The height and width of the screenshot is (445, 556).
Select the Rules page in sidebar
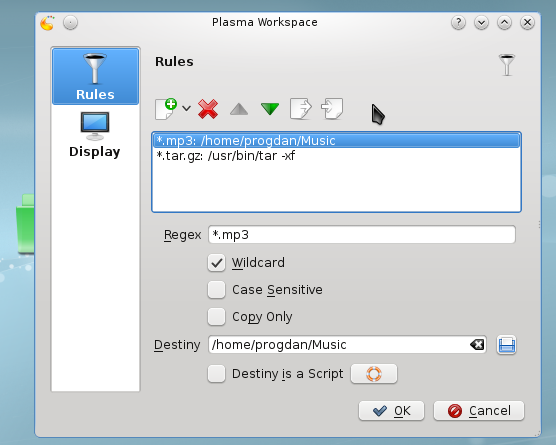pyautogui.click(x=95, y=76)
